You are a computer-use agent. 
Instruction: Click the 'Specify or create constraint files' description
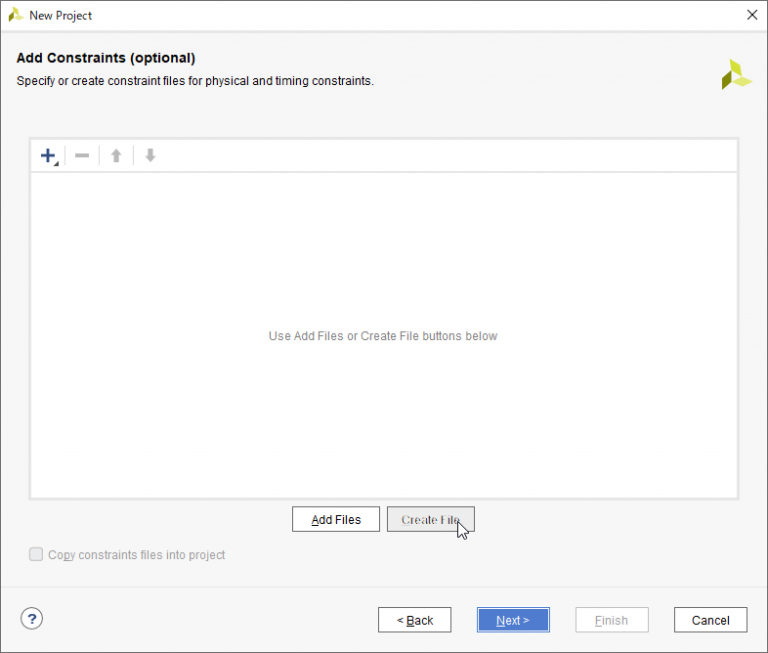click(195, 81)
